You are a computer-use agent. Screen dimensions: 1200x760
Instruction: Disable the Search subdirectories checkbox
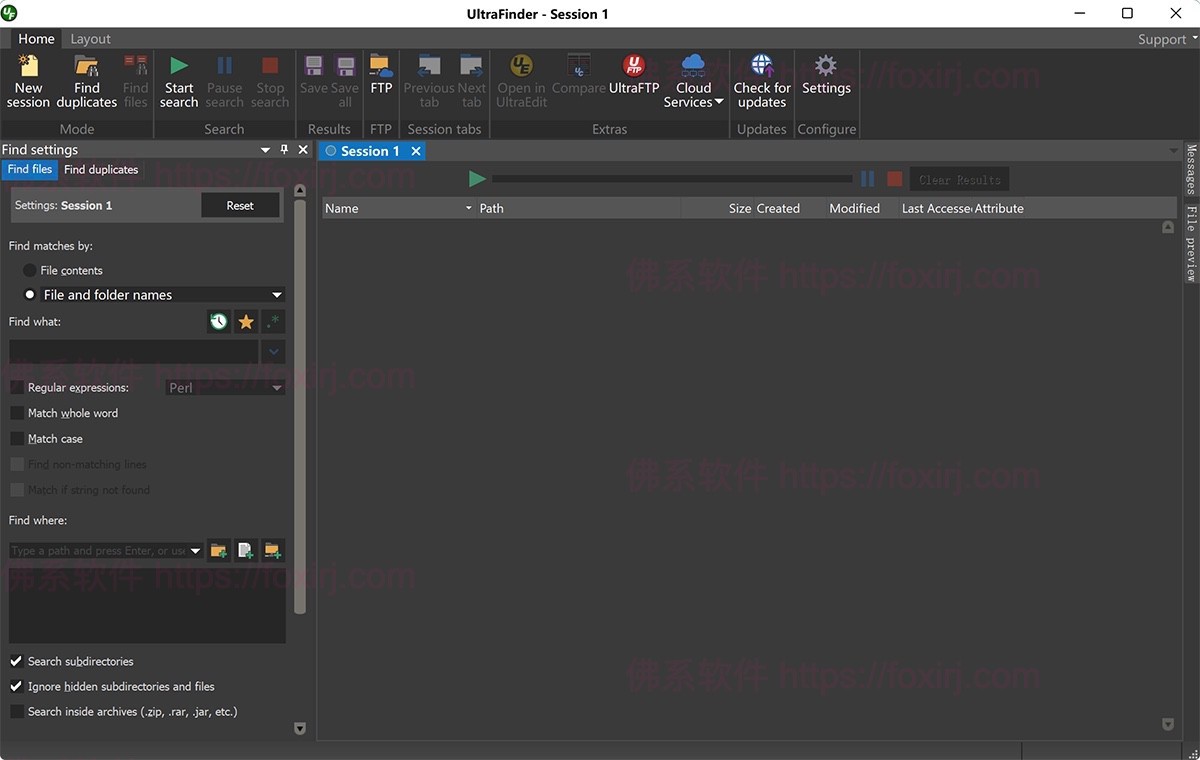[x=15, y=661]
